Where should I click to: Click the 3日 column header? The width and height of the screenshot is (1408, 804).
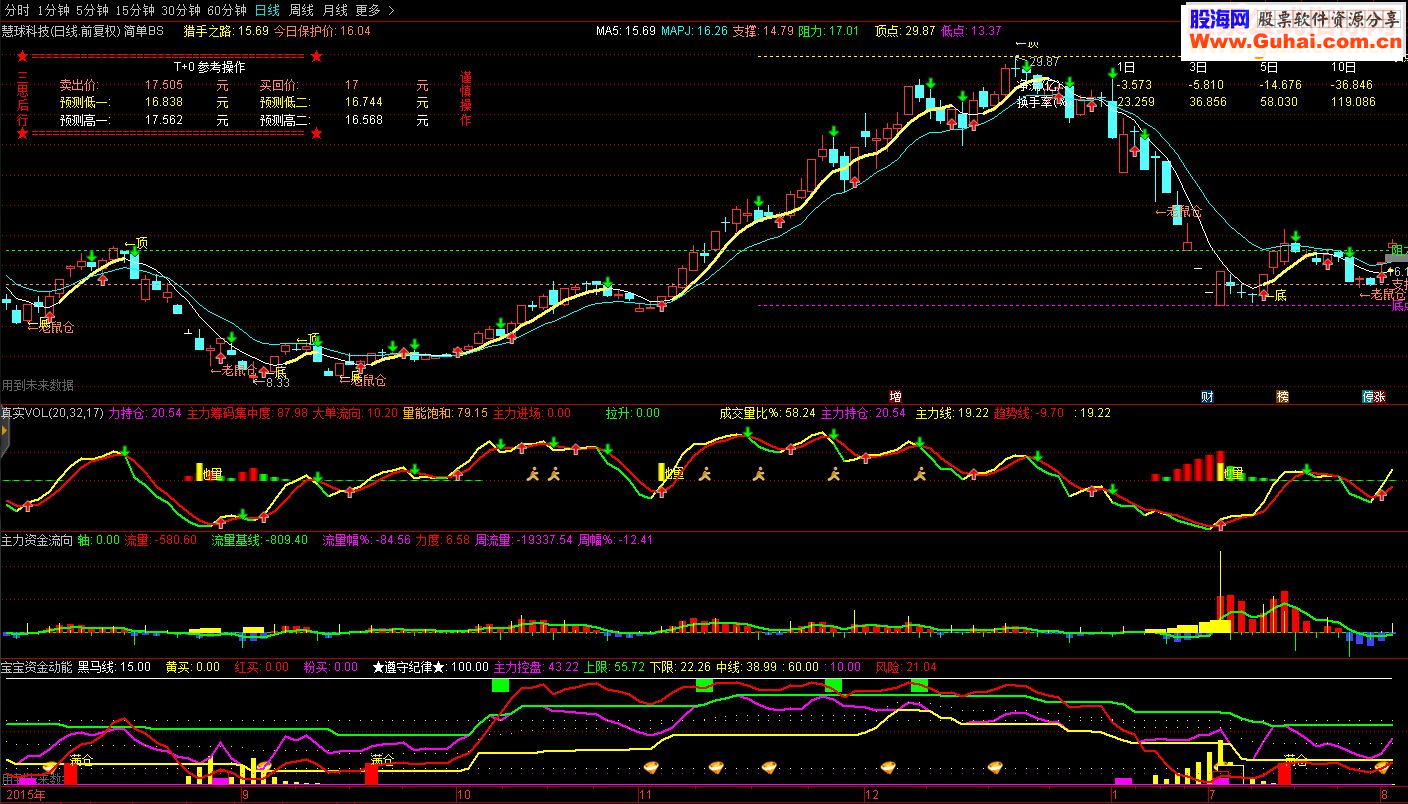click(1198, 68)
